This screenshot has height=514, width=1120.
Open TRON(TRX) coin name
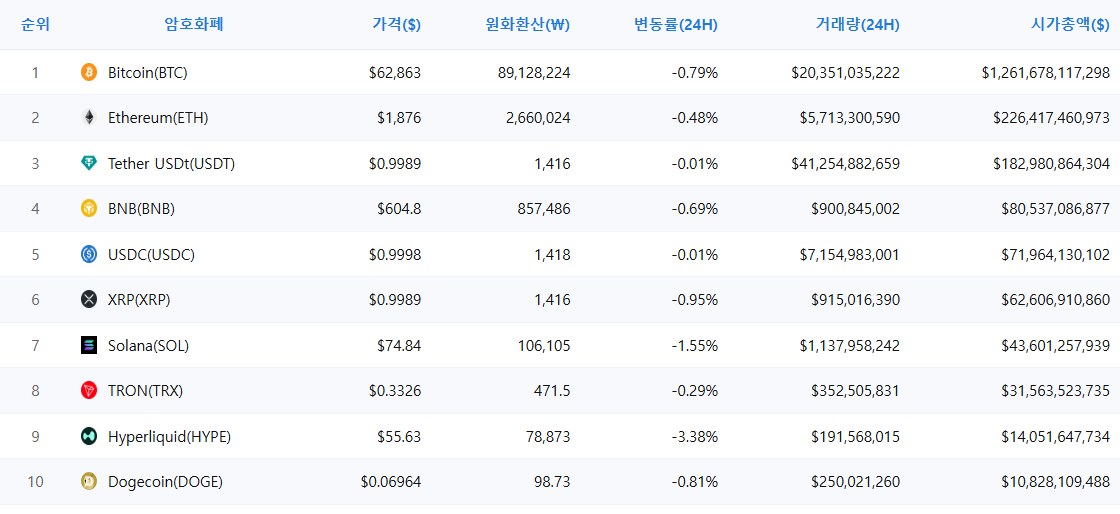[146, 390]
